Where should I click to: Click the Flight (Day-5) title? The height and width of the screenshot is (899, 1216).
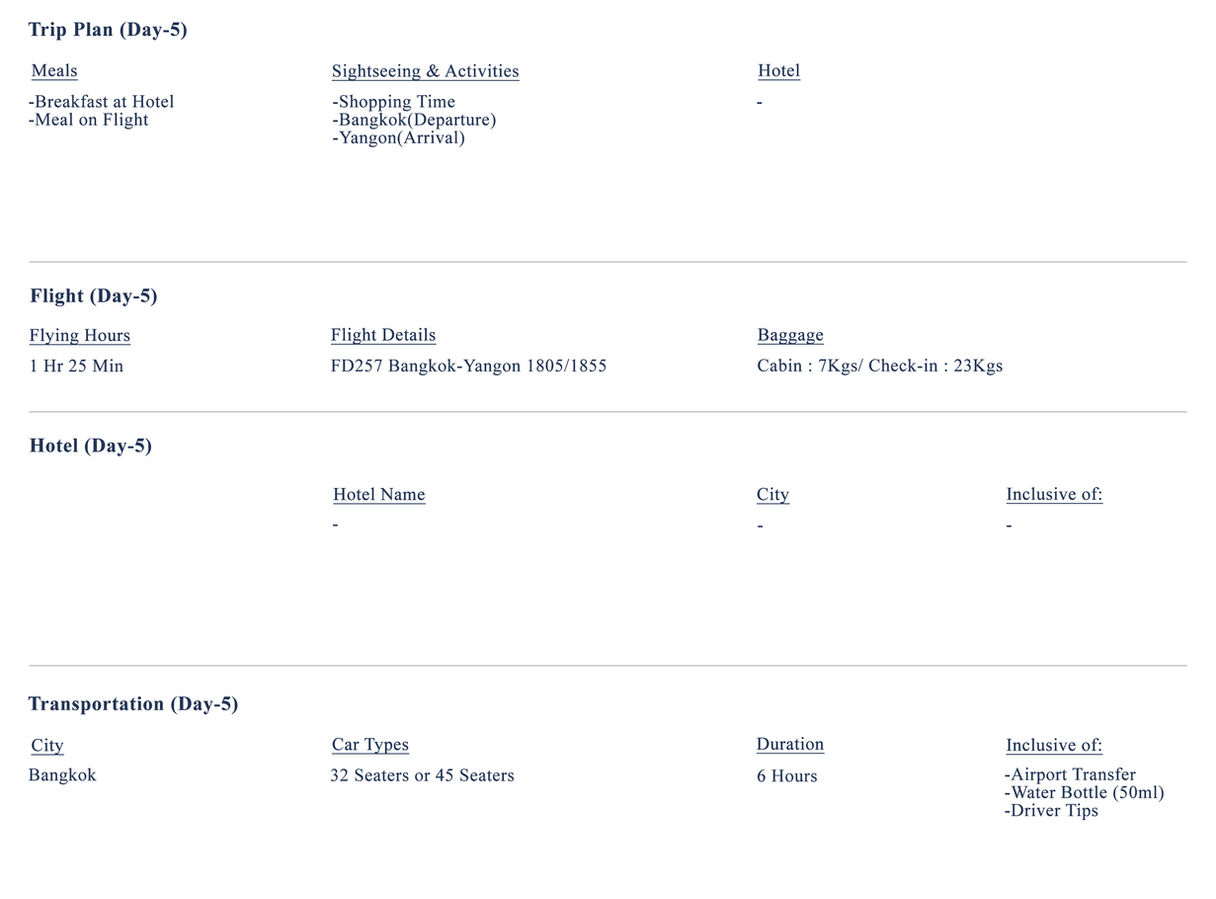pyautogui.click(x=94, y=296)
